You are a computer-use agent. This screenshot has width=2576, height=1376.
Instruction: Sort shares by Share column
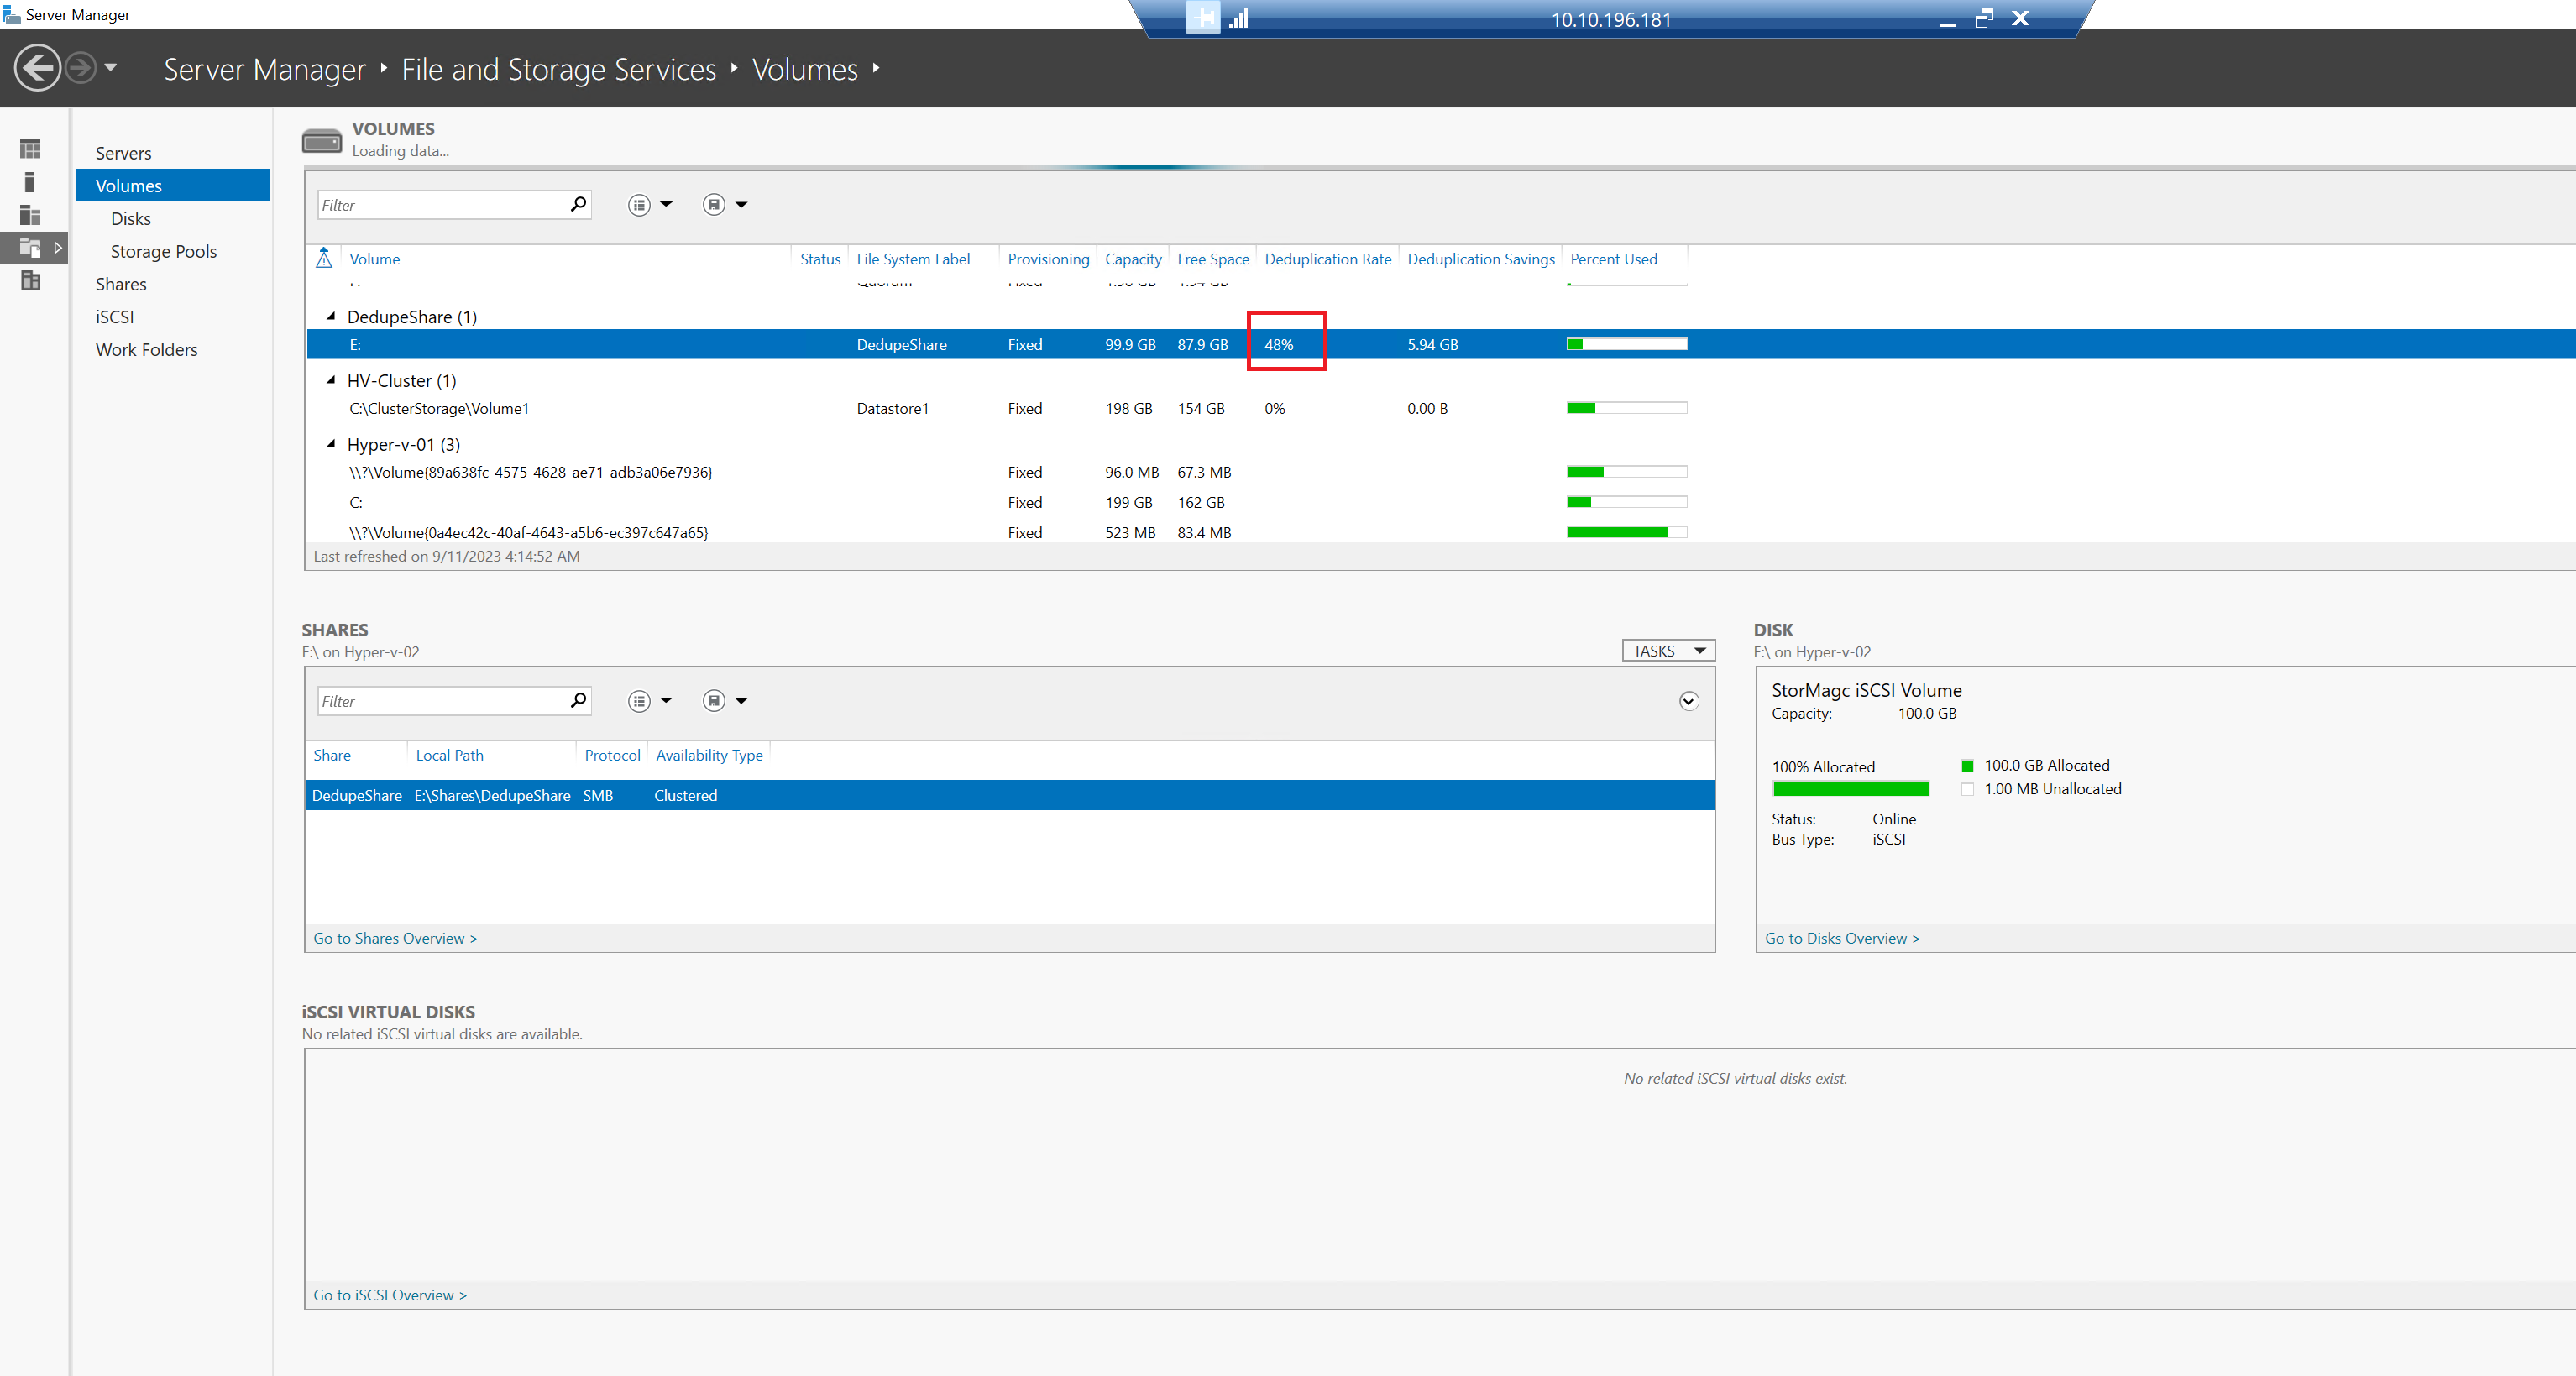pyautogui.click(x=332, y=755)
